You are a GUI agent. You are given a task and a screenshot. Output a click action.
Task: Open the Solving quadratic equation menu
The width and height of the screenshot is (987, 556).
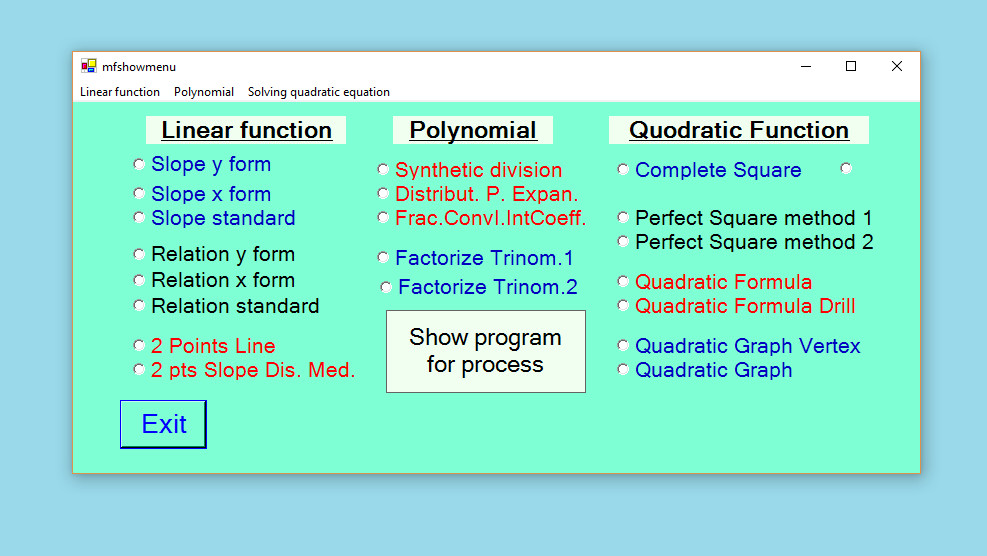pyautogui.click(x=319, y=92)
